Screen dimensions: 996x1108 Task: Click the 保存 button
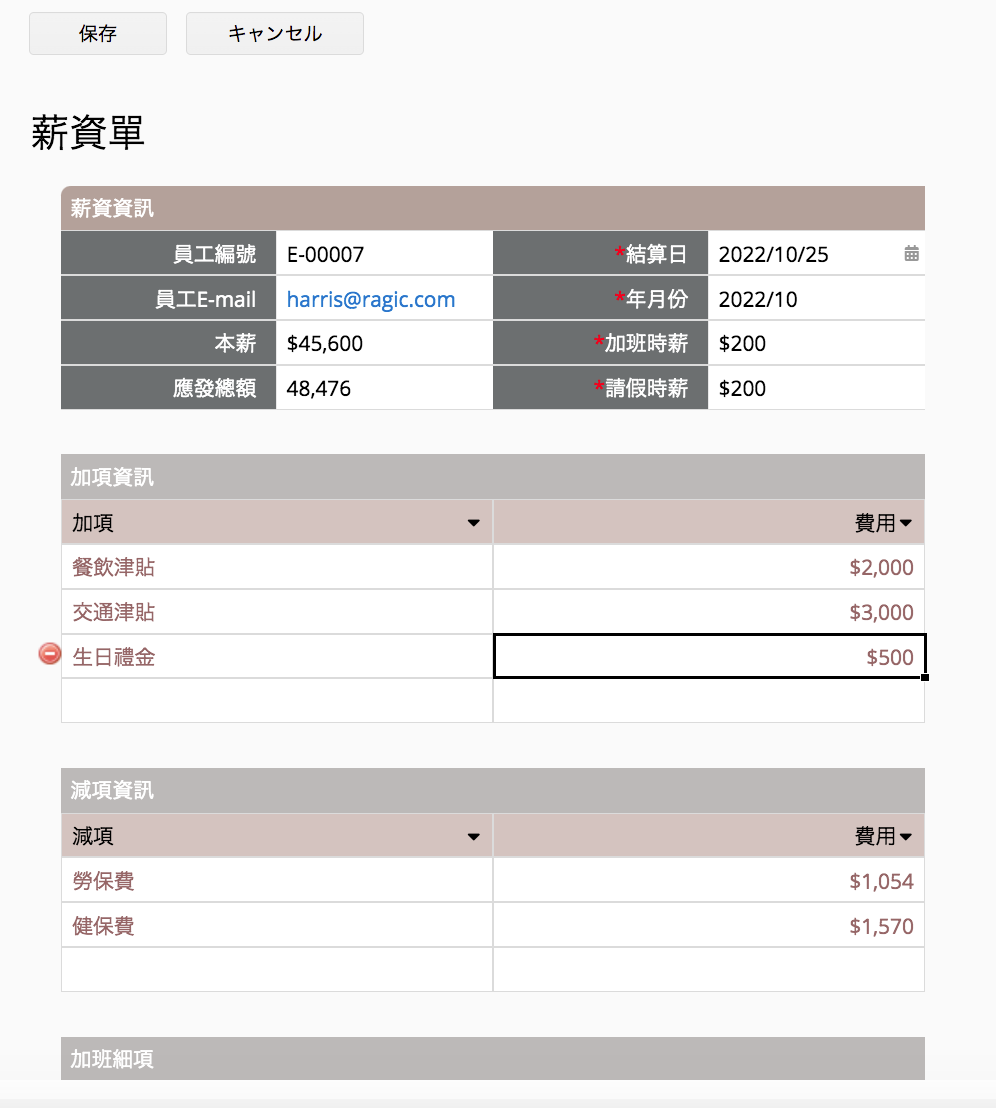(x=97, y=33)
